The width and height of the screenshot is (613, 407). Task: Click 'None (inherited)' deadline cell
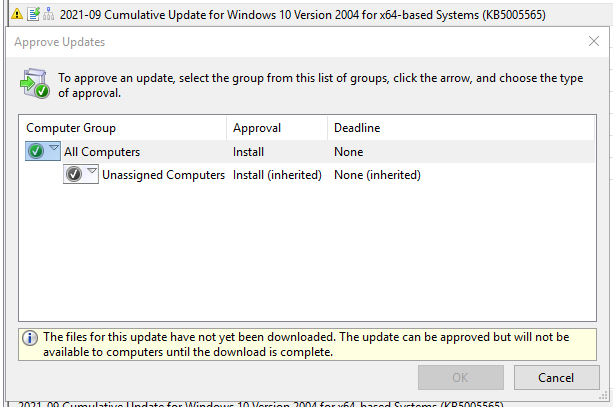tap(377, 175)
